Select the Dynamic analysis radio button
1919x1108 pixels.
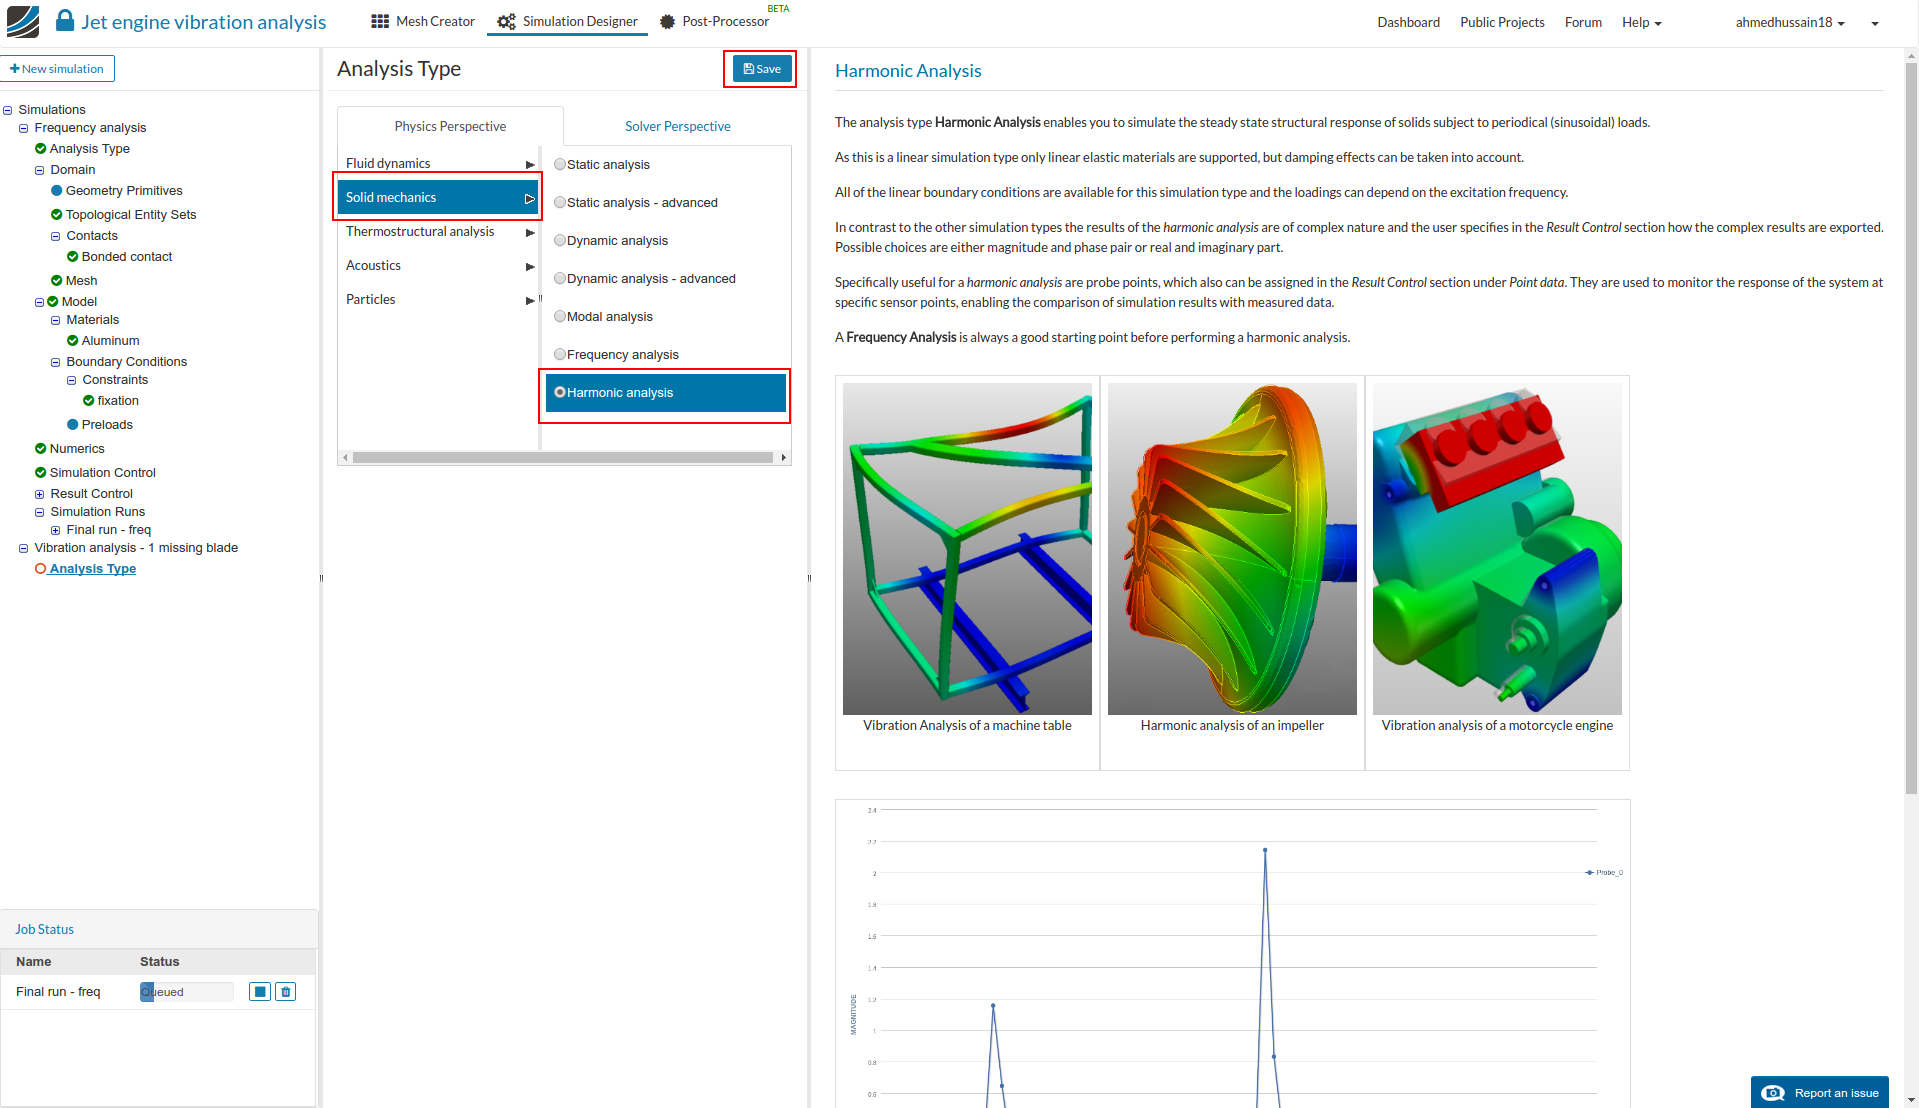[x=560, y=241]
